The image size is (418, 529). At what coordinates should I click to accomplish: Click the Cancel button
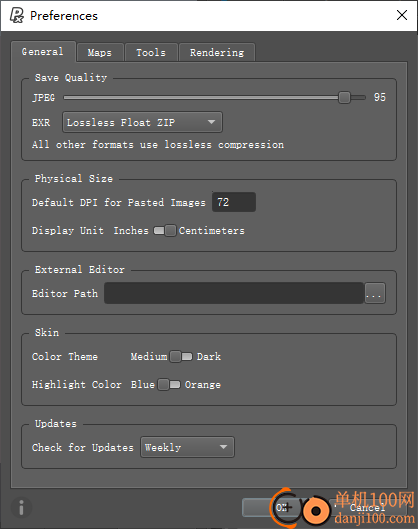point(367,507)
